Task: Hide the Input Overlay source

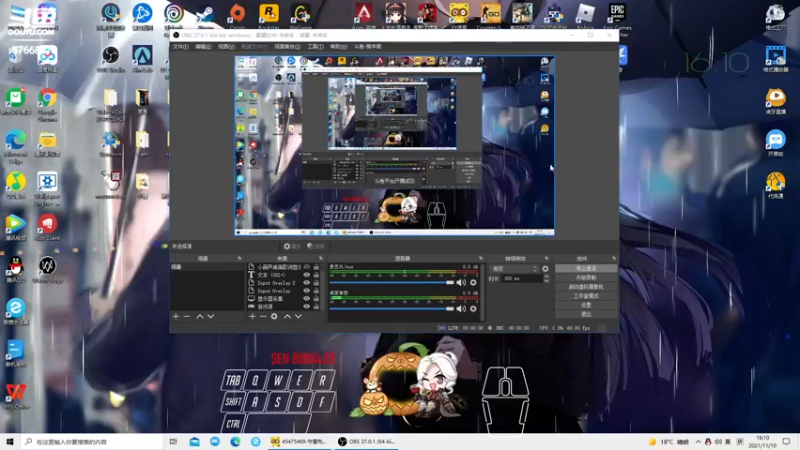Action: [307, 291]
